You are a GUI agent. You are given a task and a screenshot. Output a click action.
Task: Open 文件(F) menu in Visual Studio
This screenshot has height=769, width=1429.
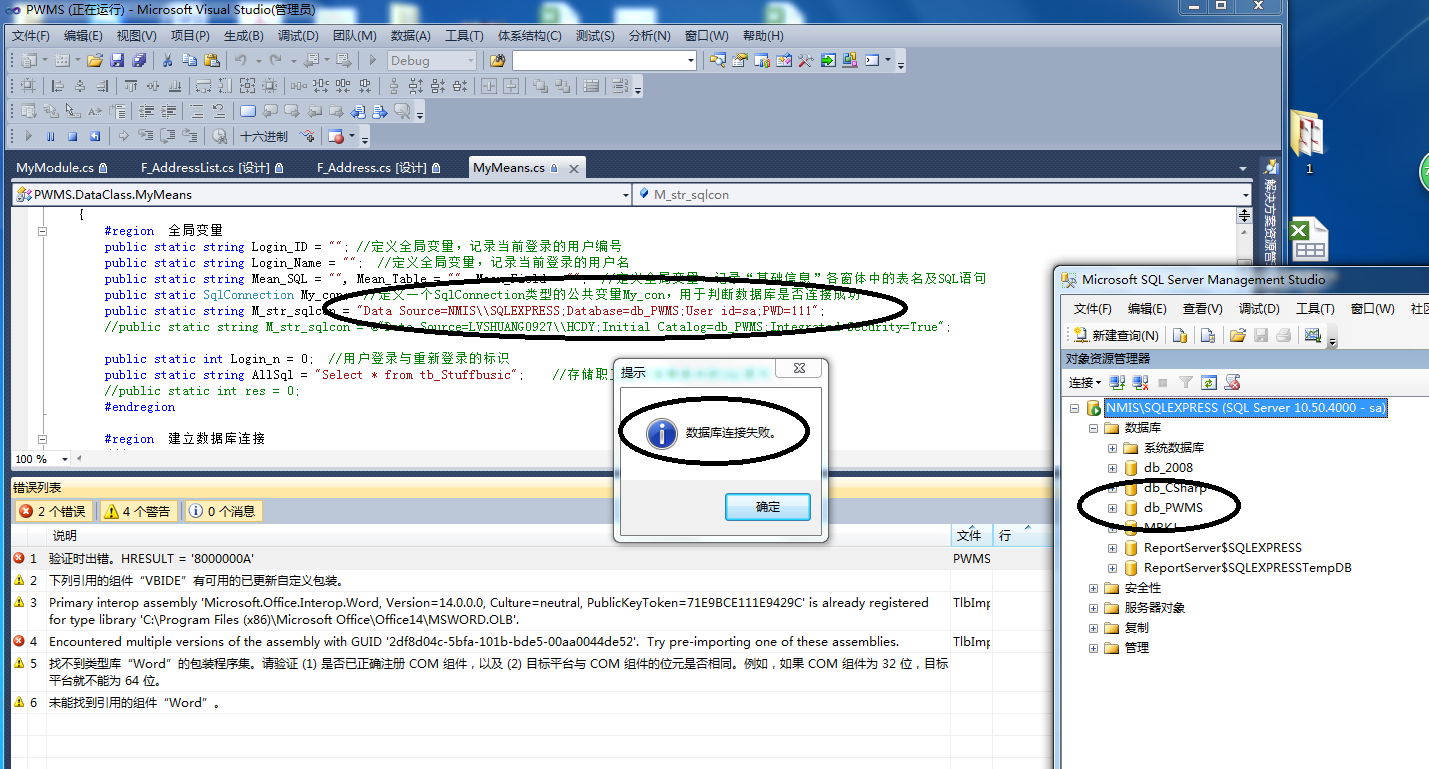click(31, 36)
